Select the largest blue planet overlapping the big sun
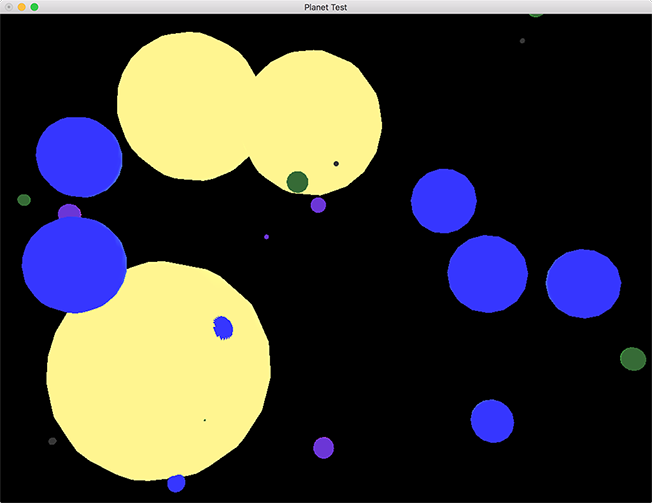 click(74, 265)
